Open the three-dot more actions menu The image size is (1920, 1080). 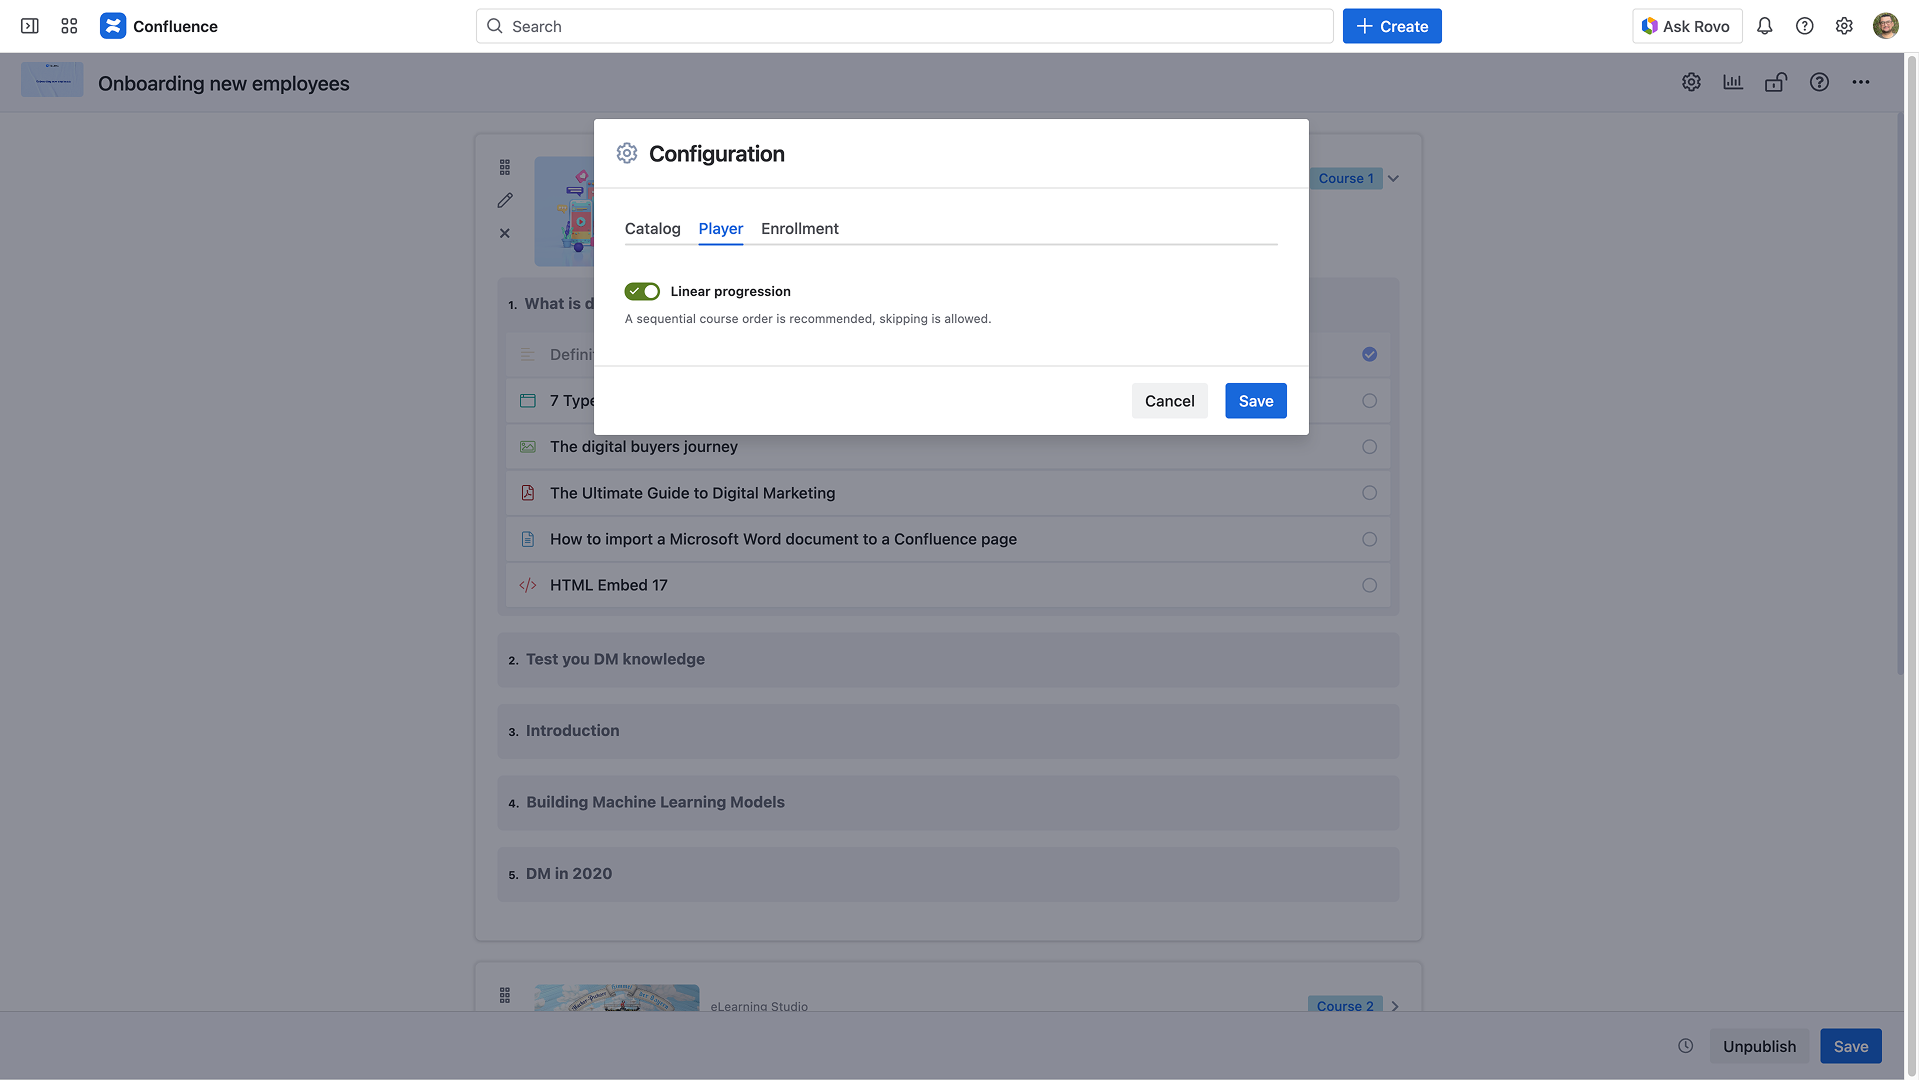tap(1860, 83)
